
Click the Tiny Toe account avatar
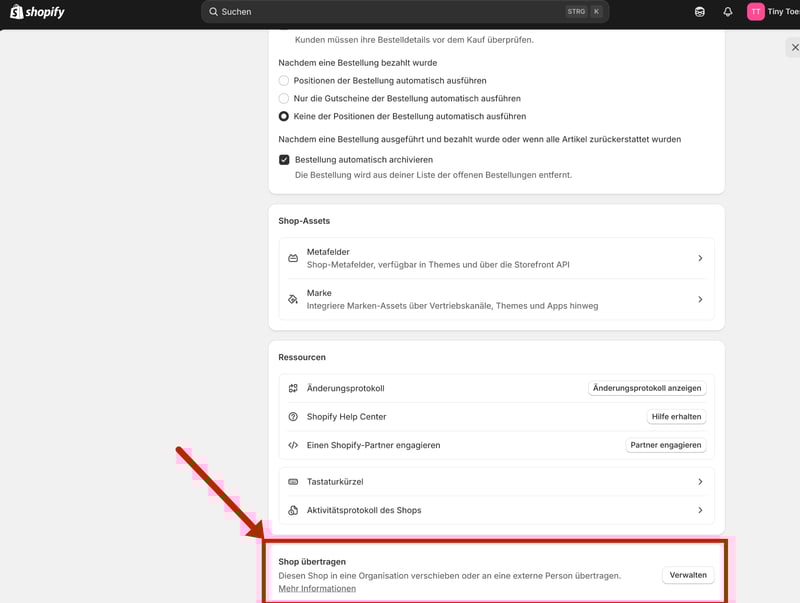tap(756, 12)
